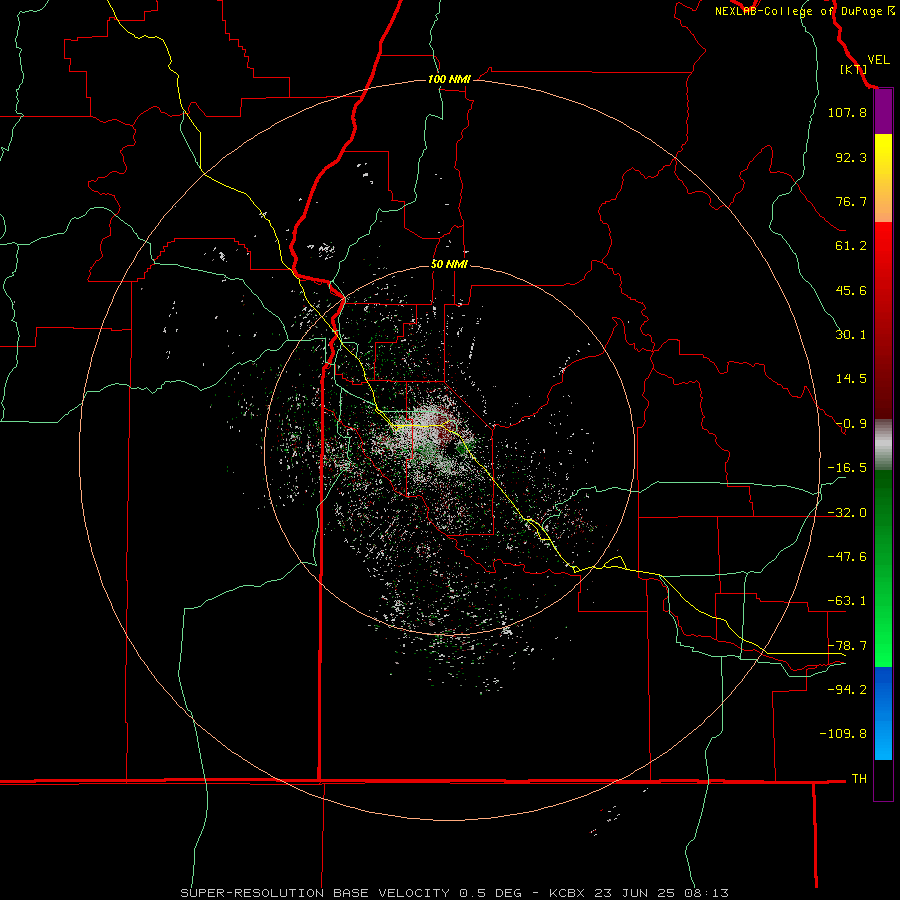Image resolution: width=900 pixels, height=900 pixels.
Task: Click the KCBX radar site identifier in the caption
Action: (567, 893)
